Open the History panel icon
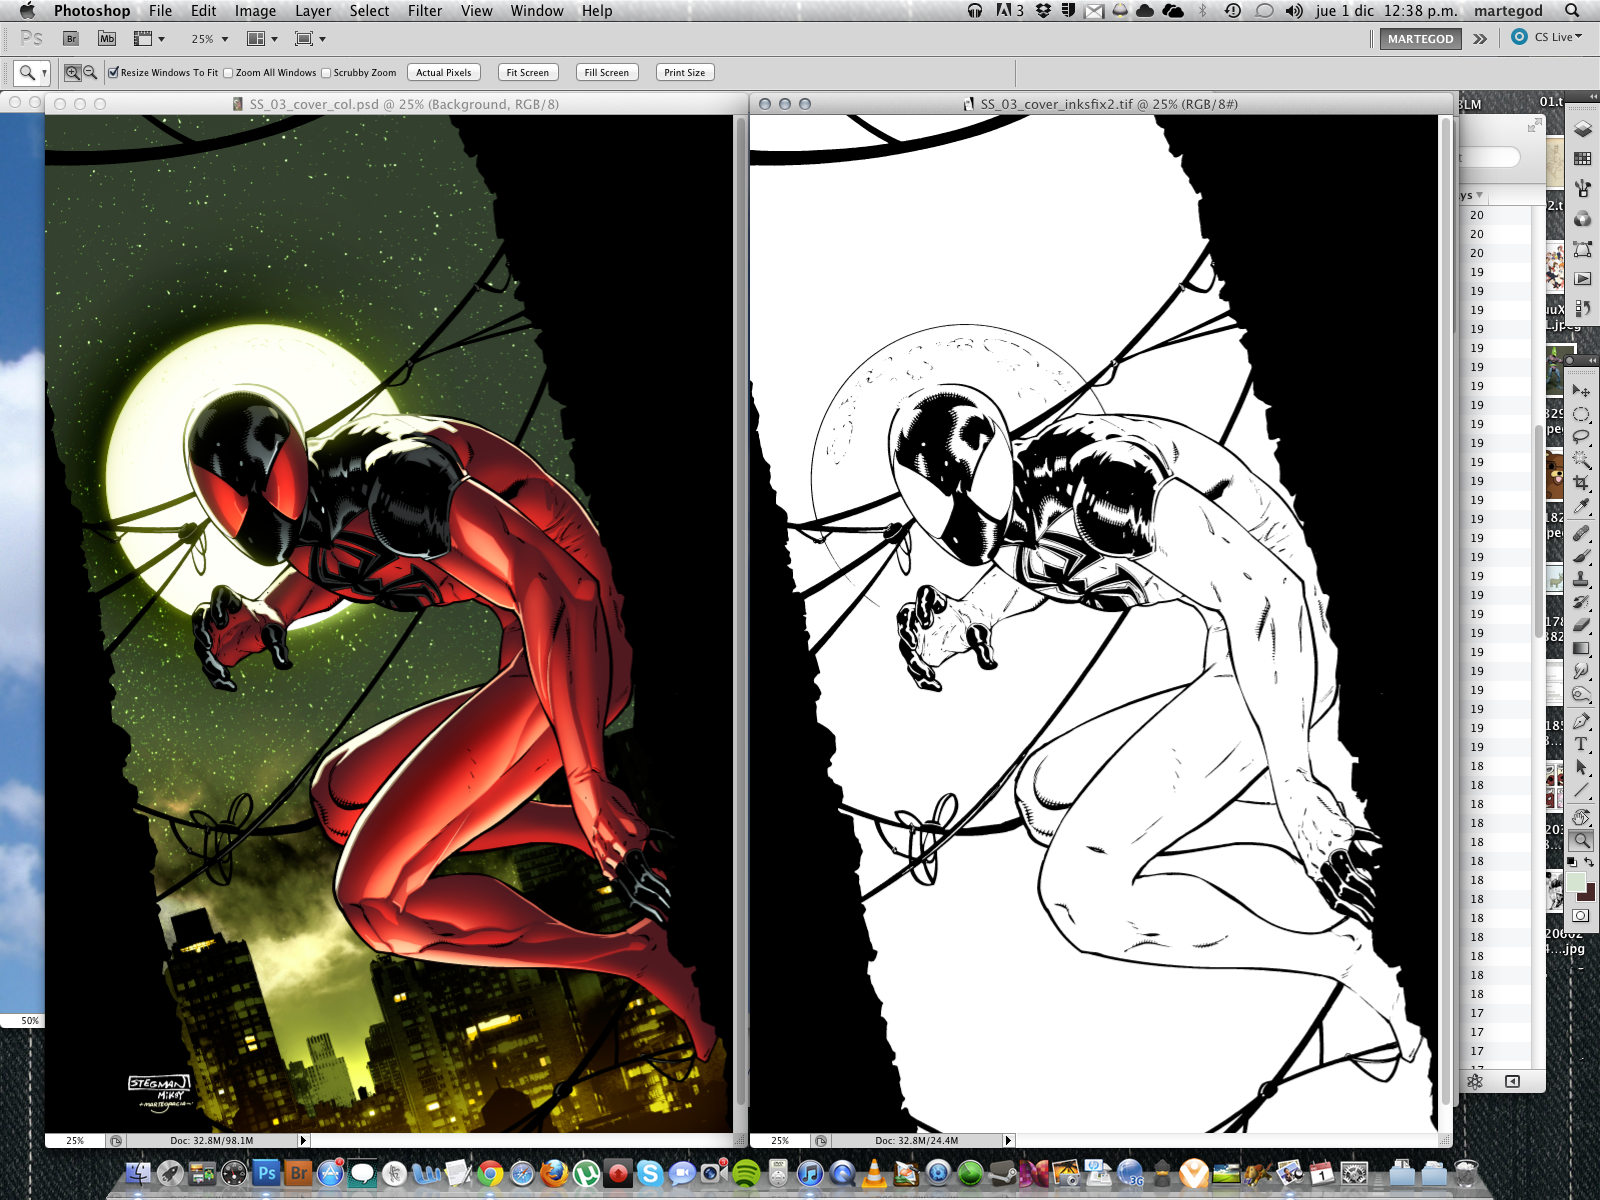The image size is (1600, 1200). click(x=1582, y=308)
